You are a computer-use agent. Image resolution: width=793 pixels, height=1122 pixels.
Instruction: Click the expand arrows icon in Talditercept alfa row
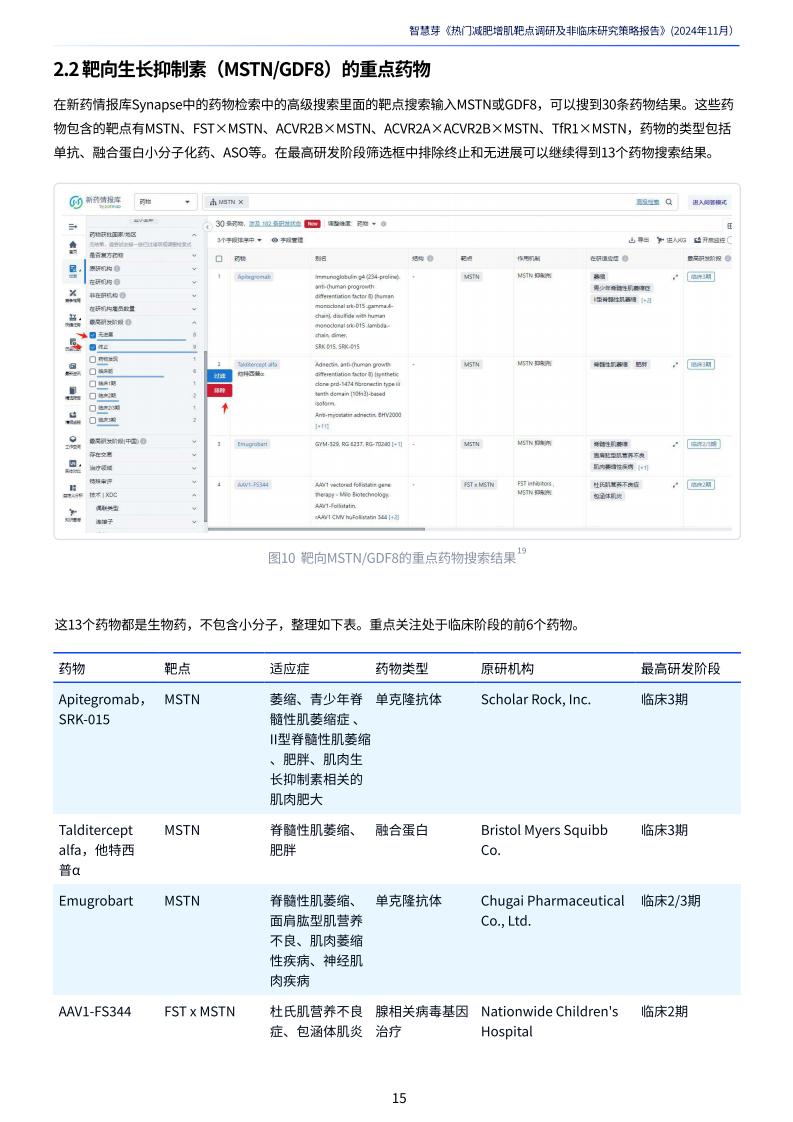675,365
